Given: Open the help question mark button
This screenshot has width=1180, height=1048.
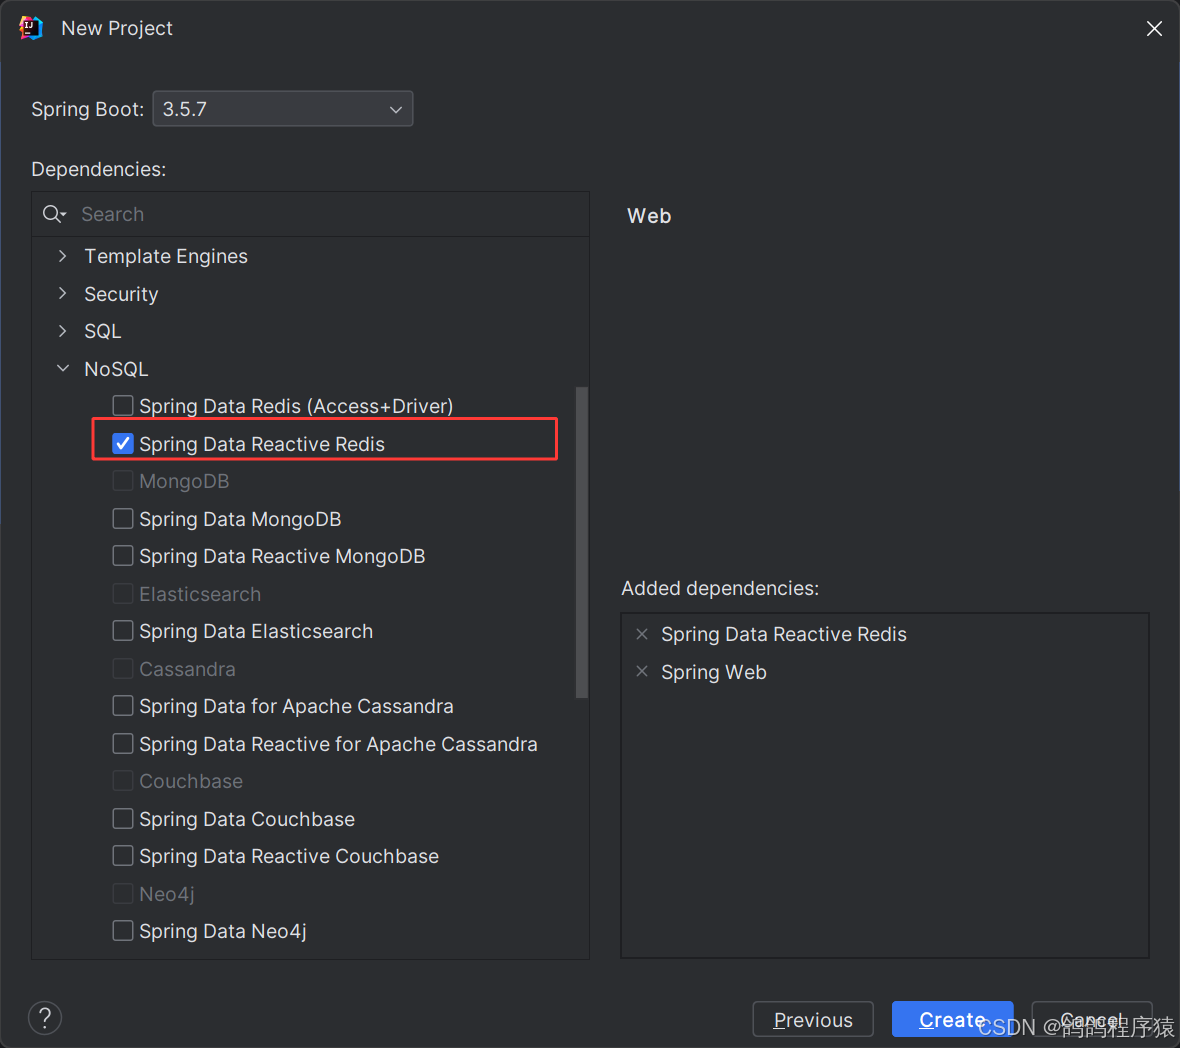Looking at the screenshot, I should coord(45,1018).
